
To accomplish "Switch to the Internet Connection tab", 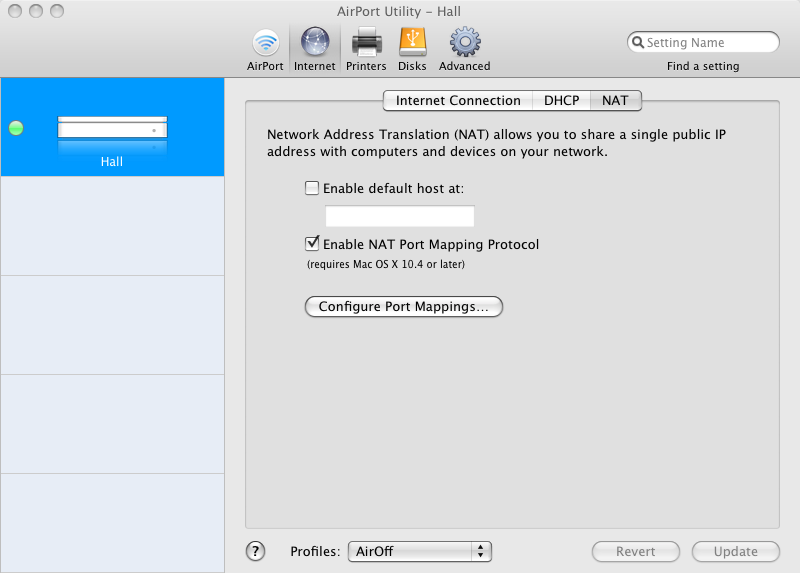I will pos(458,101).
